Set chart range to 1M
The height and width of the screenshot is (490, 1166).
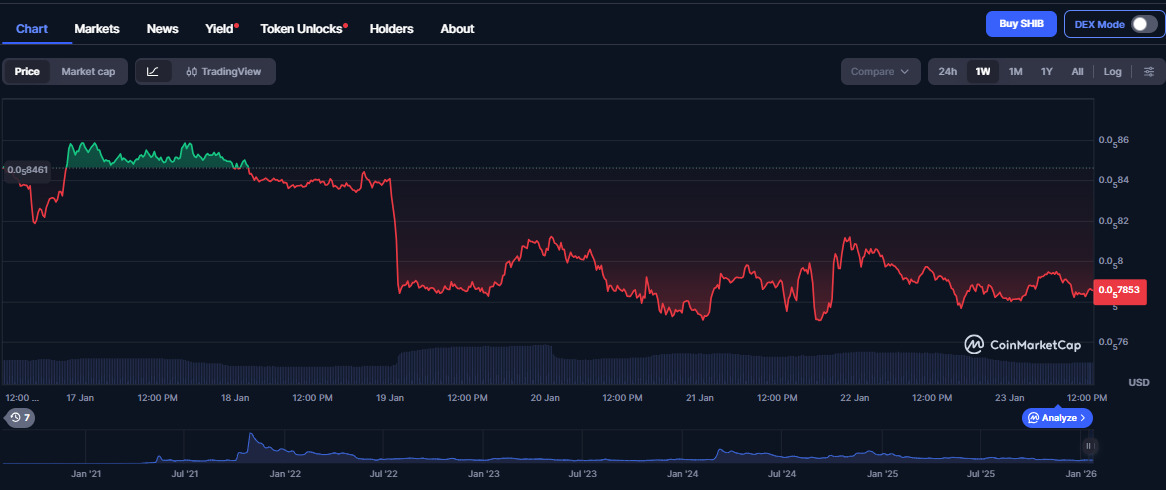point(1015,71)
